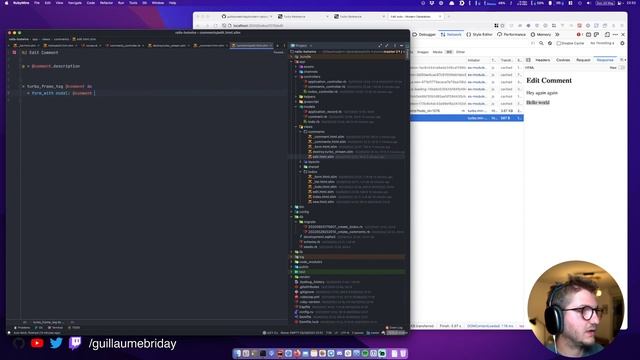Viewport: 640px width, 360px height.
Task: Open the Performance panel in DevTools
Action: [511, 35]
